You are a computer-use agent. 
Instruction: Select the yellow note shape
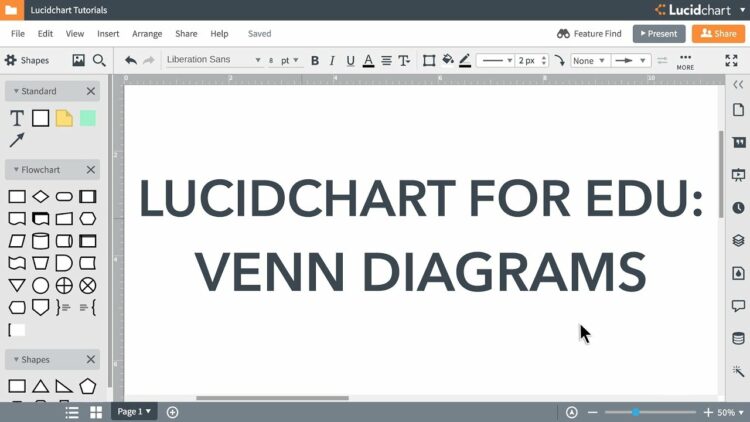pyautogui.click(x=64, y=118)
